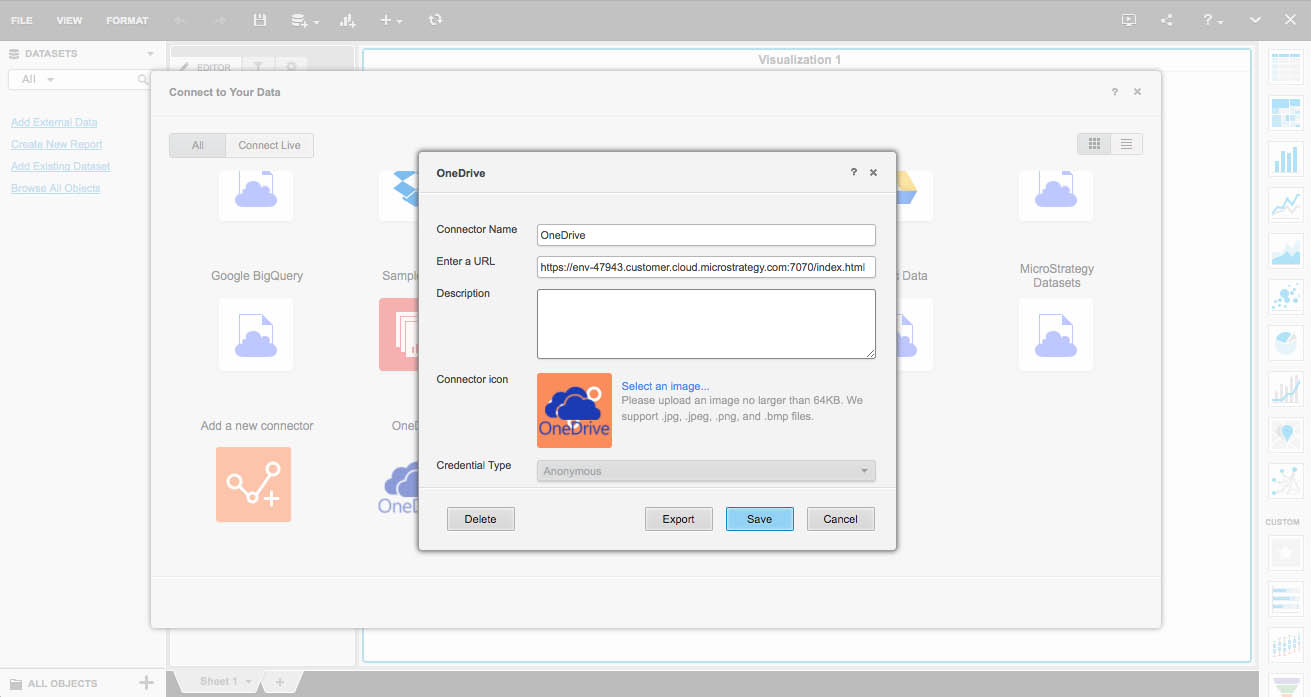
Task: Select the Bar Chart visualization icon
Action: point(1284,159)
